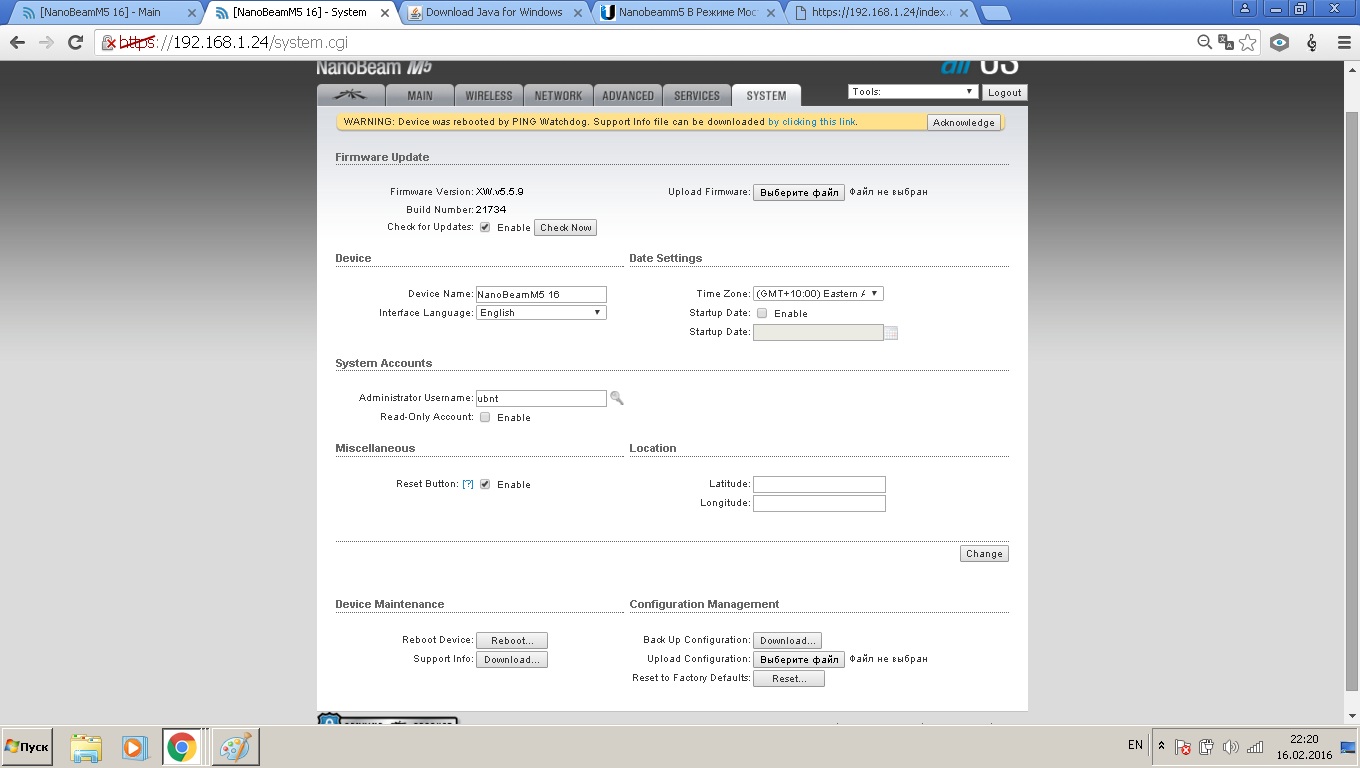Image resolution: width=1360 pixels, height=768 pixels.
Task: Reload the page with the refresh icon
Action: click(x=75, y=43)
